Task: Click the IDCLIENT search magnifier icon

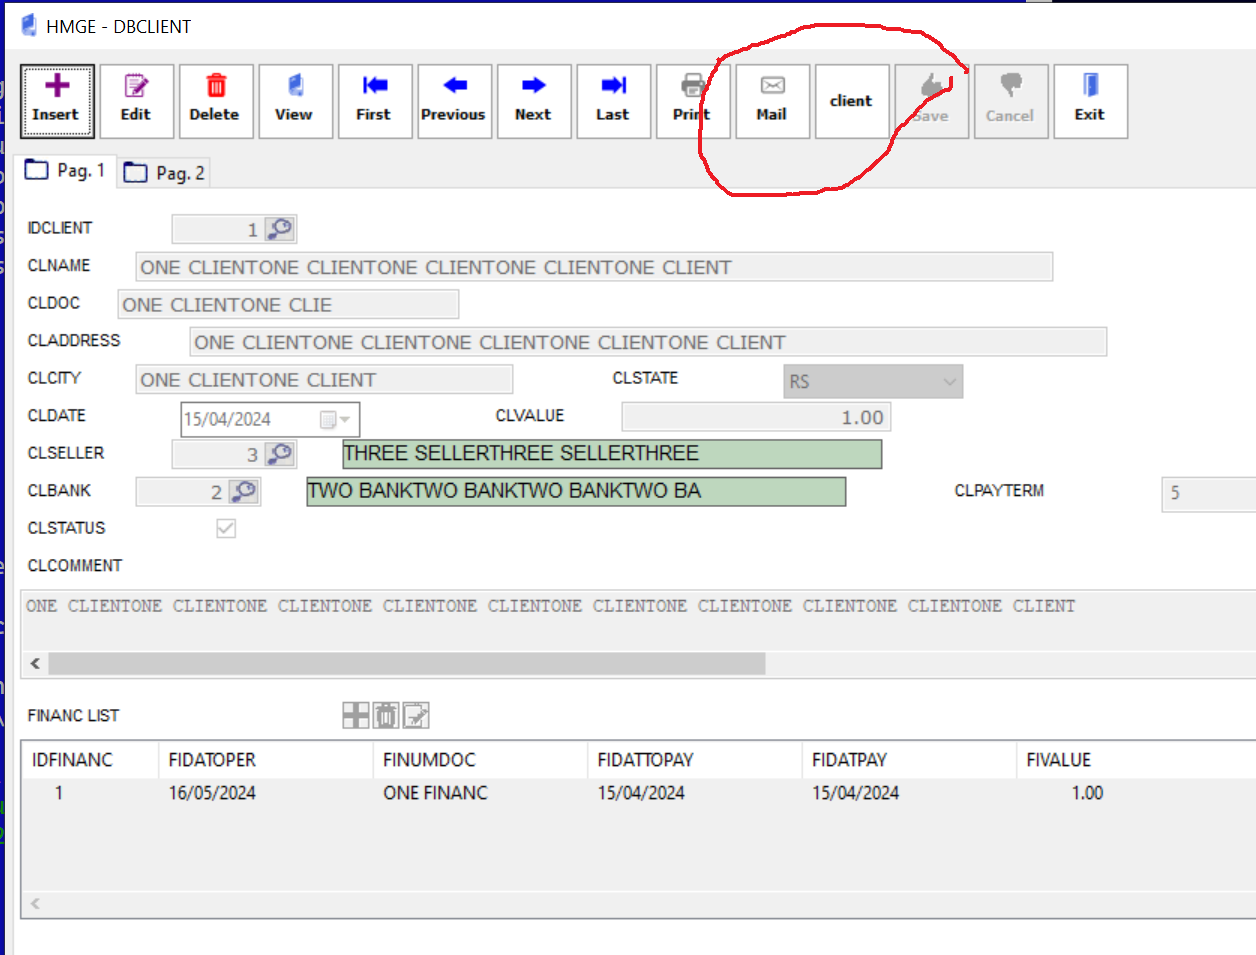Action: (x=281, y=229)
